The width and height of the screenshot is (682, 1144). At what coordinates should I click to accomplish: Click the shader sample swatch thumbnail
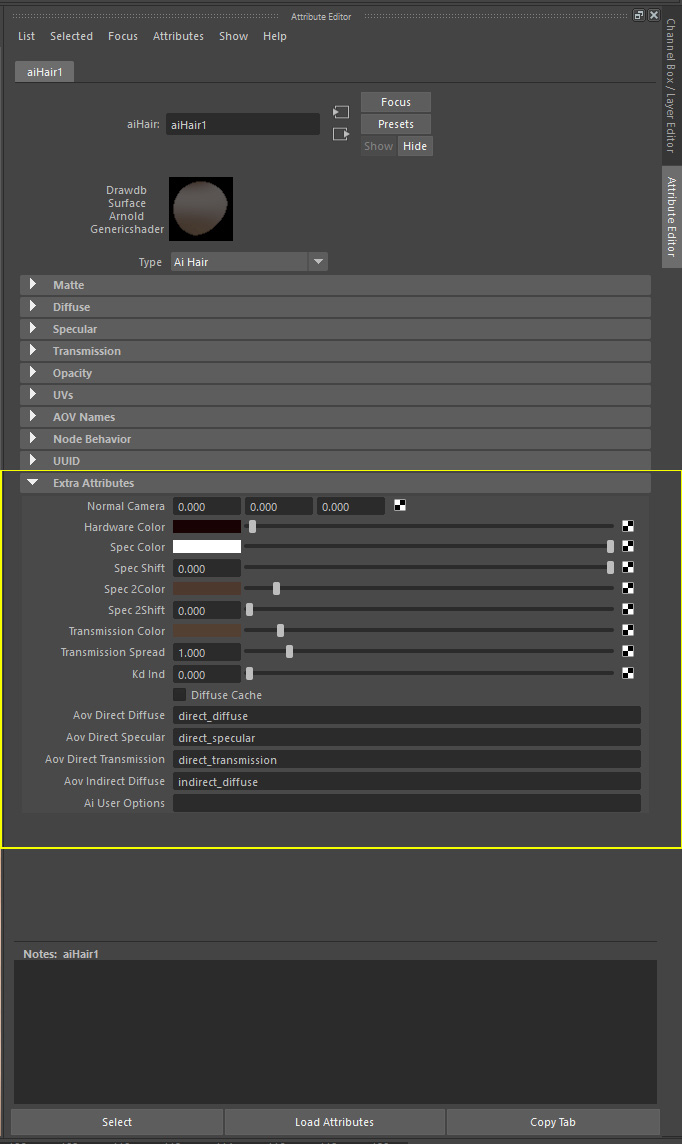pyautogui.click(x=201, y=209)
